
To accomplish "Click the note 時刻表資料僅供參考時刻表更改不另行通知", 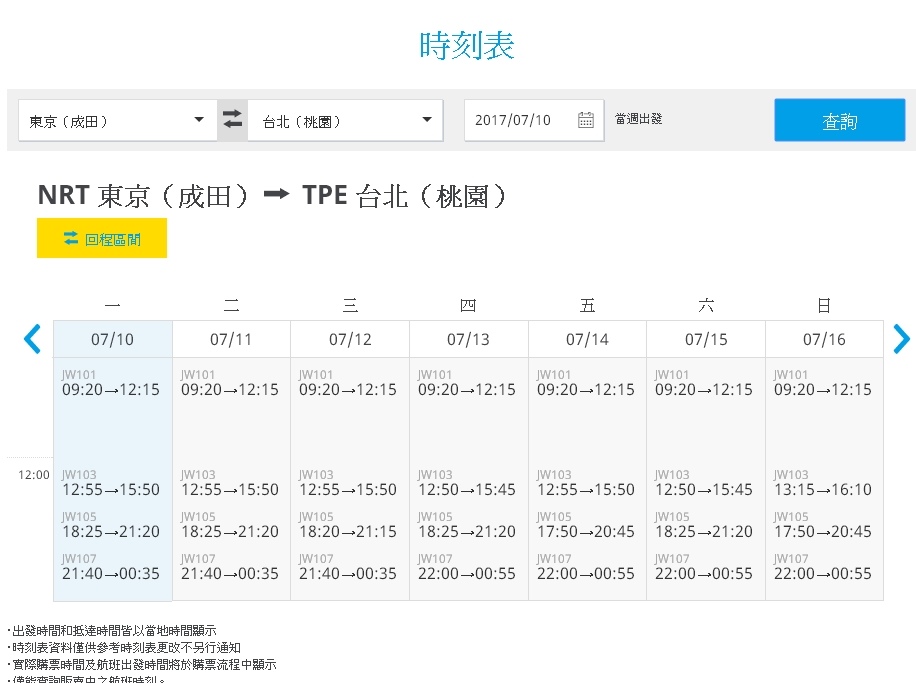I will click(124, 647).
